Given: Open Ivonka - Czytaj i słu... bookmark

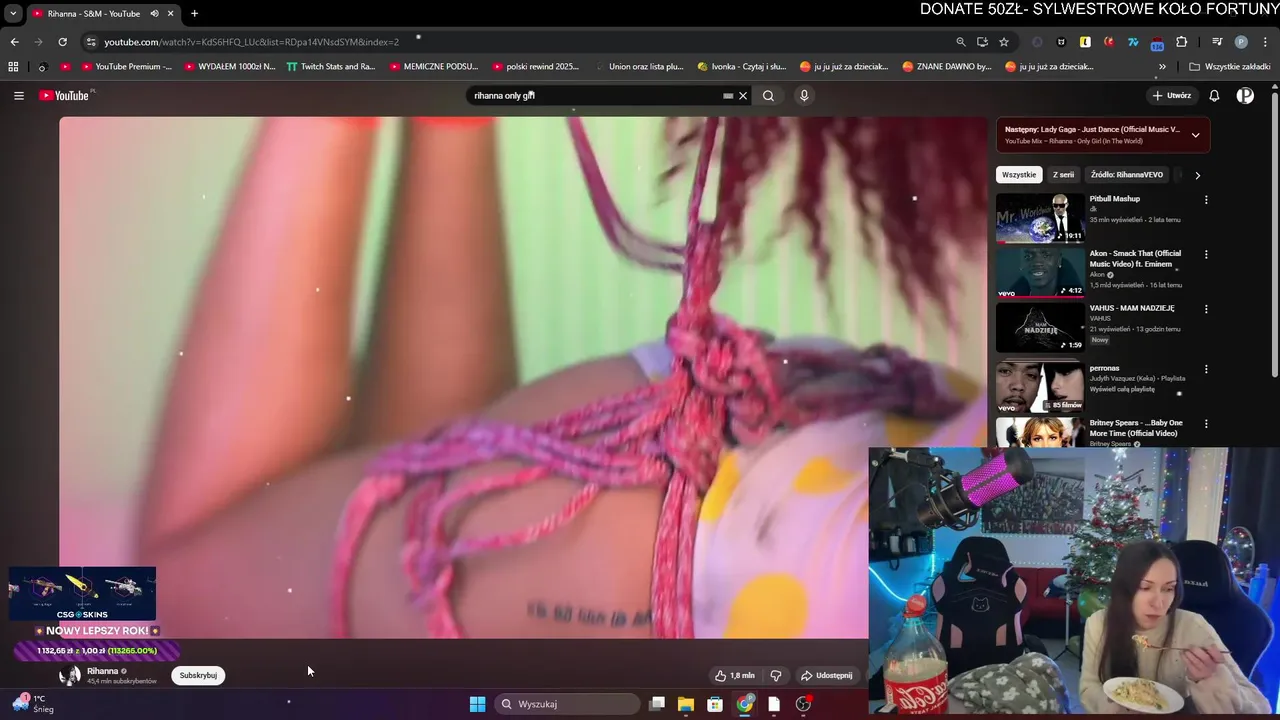Looking at the screenshot, I should (742, 67).
